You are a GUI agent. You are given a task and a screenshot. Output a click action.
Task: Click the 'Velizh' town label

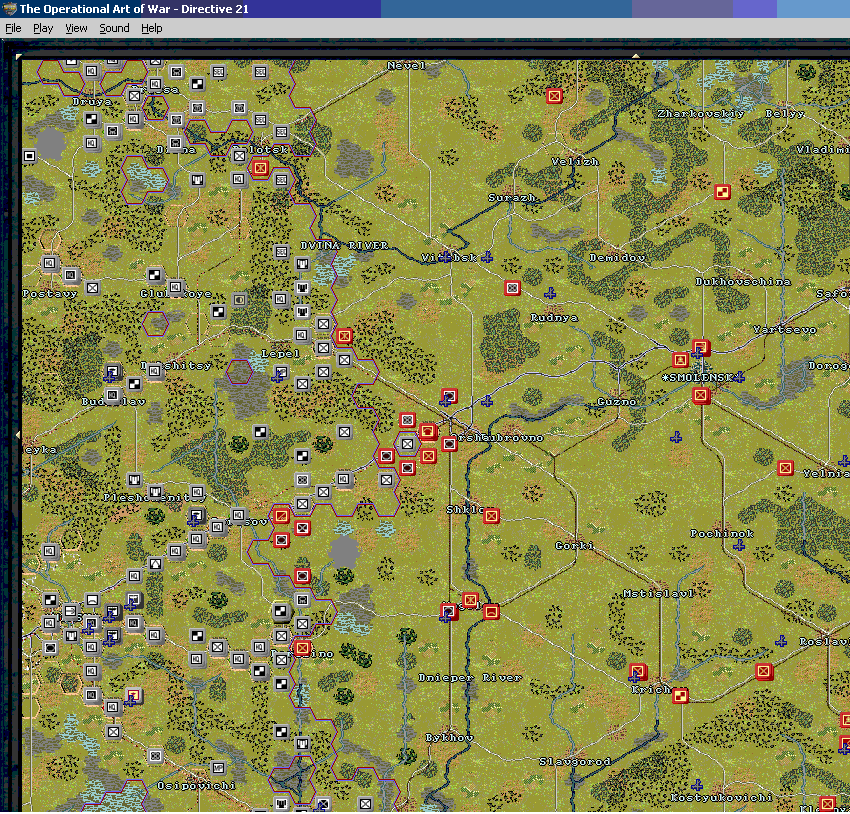(x=575, y=161)
